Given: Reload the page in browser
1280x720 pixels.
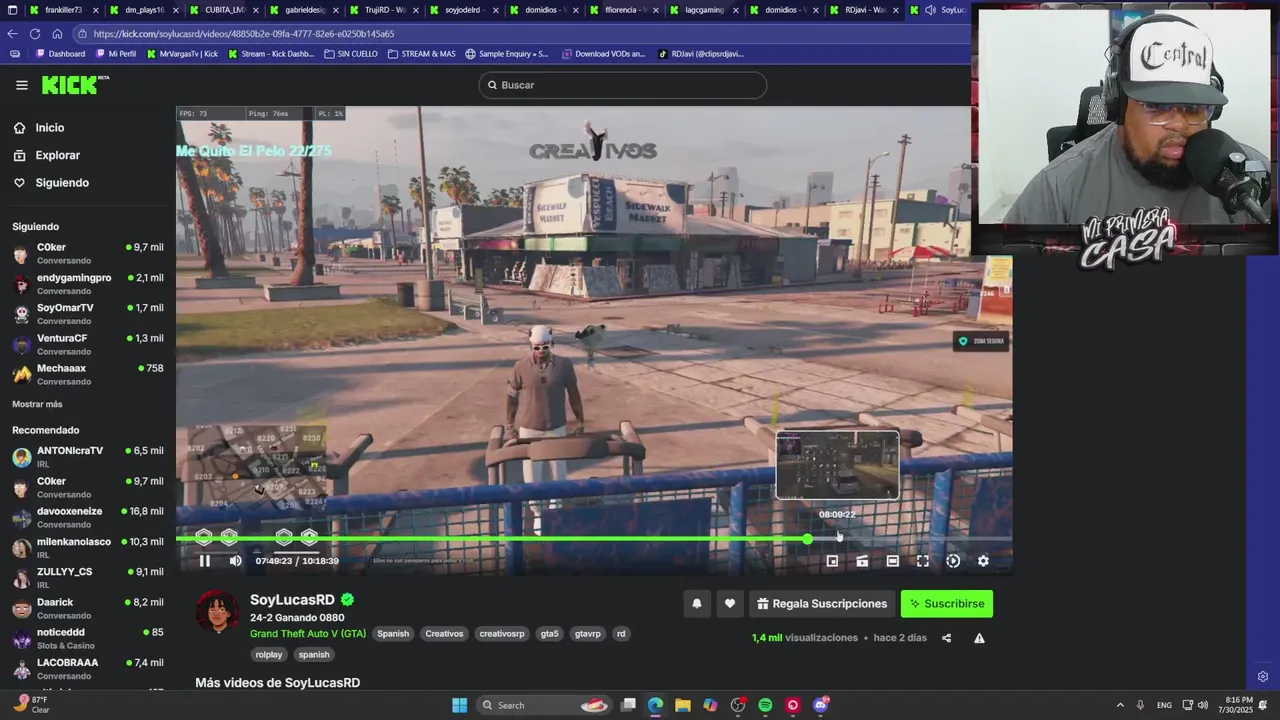Looking at the screenshot, I should tap(35, 33).
